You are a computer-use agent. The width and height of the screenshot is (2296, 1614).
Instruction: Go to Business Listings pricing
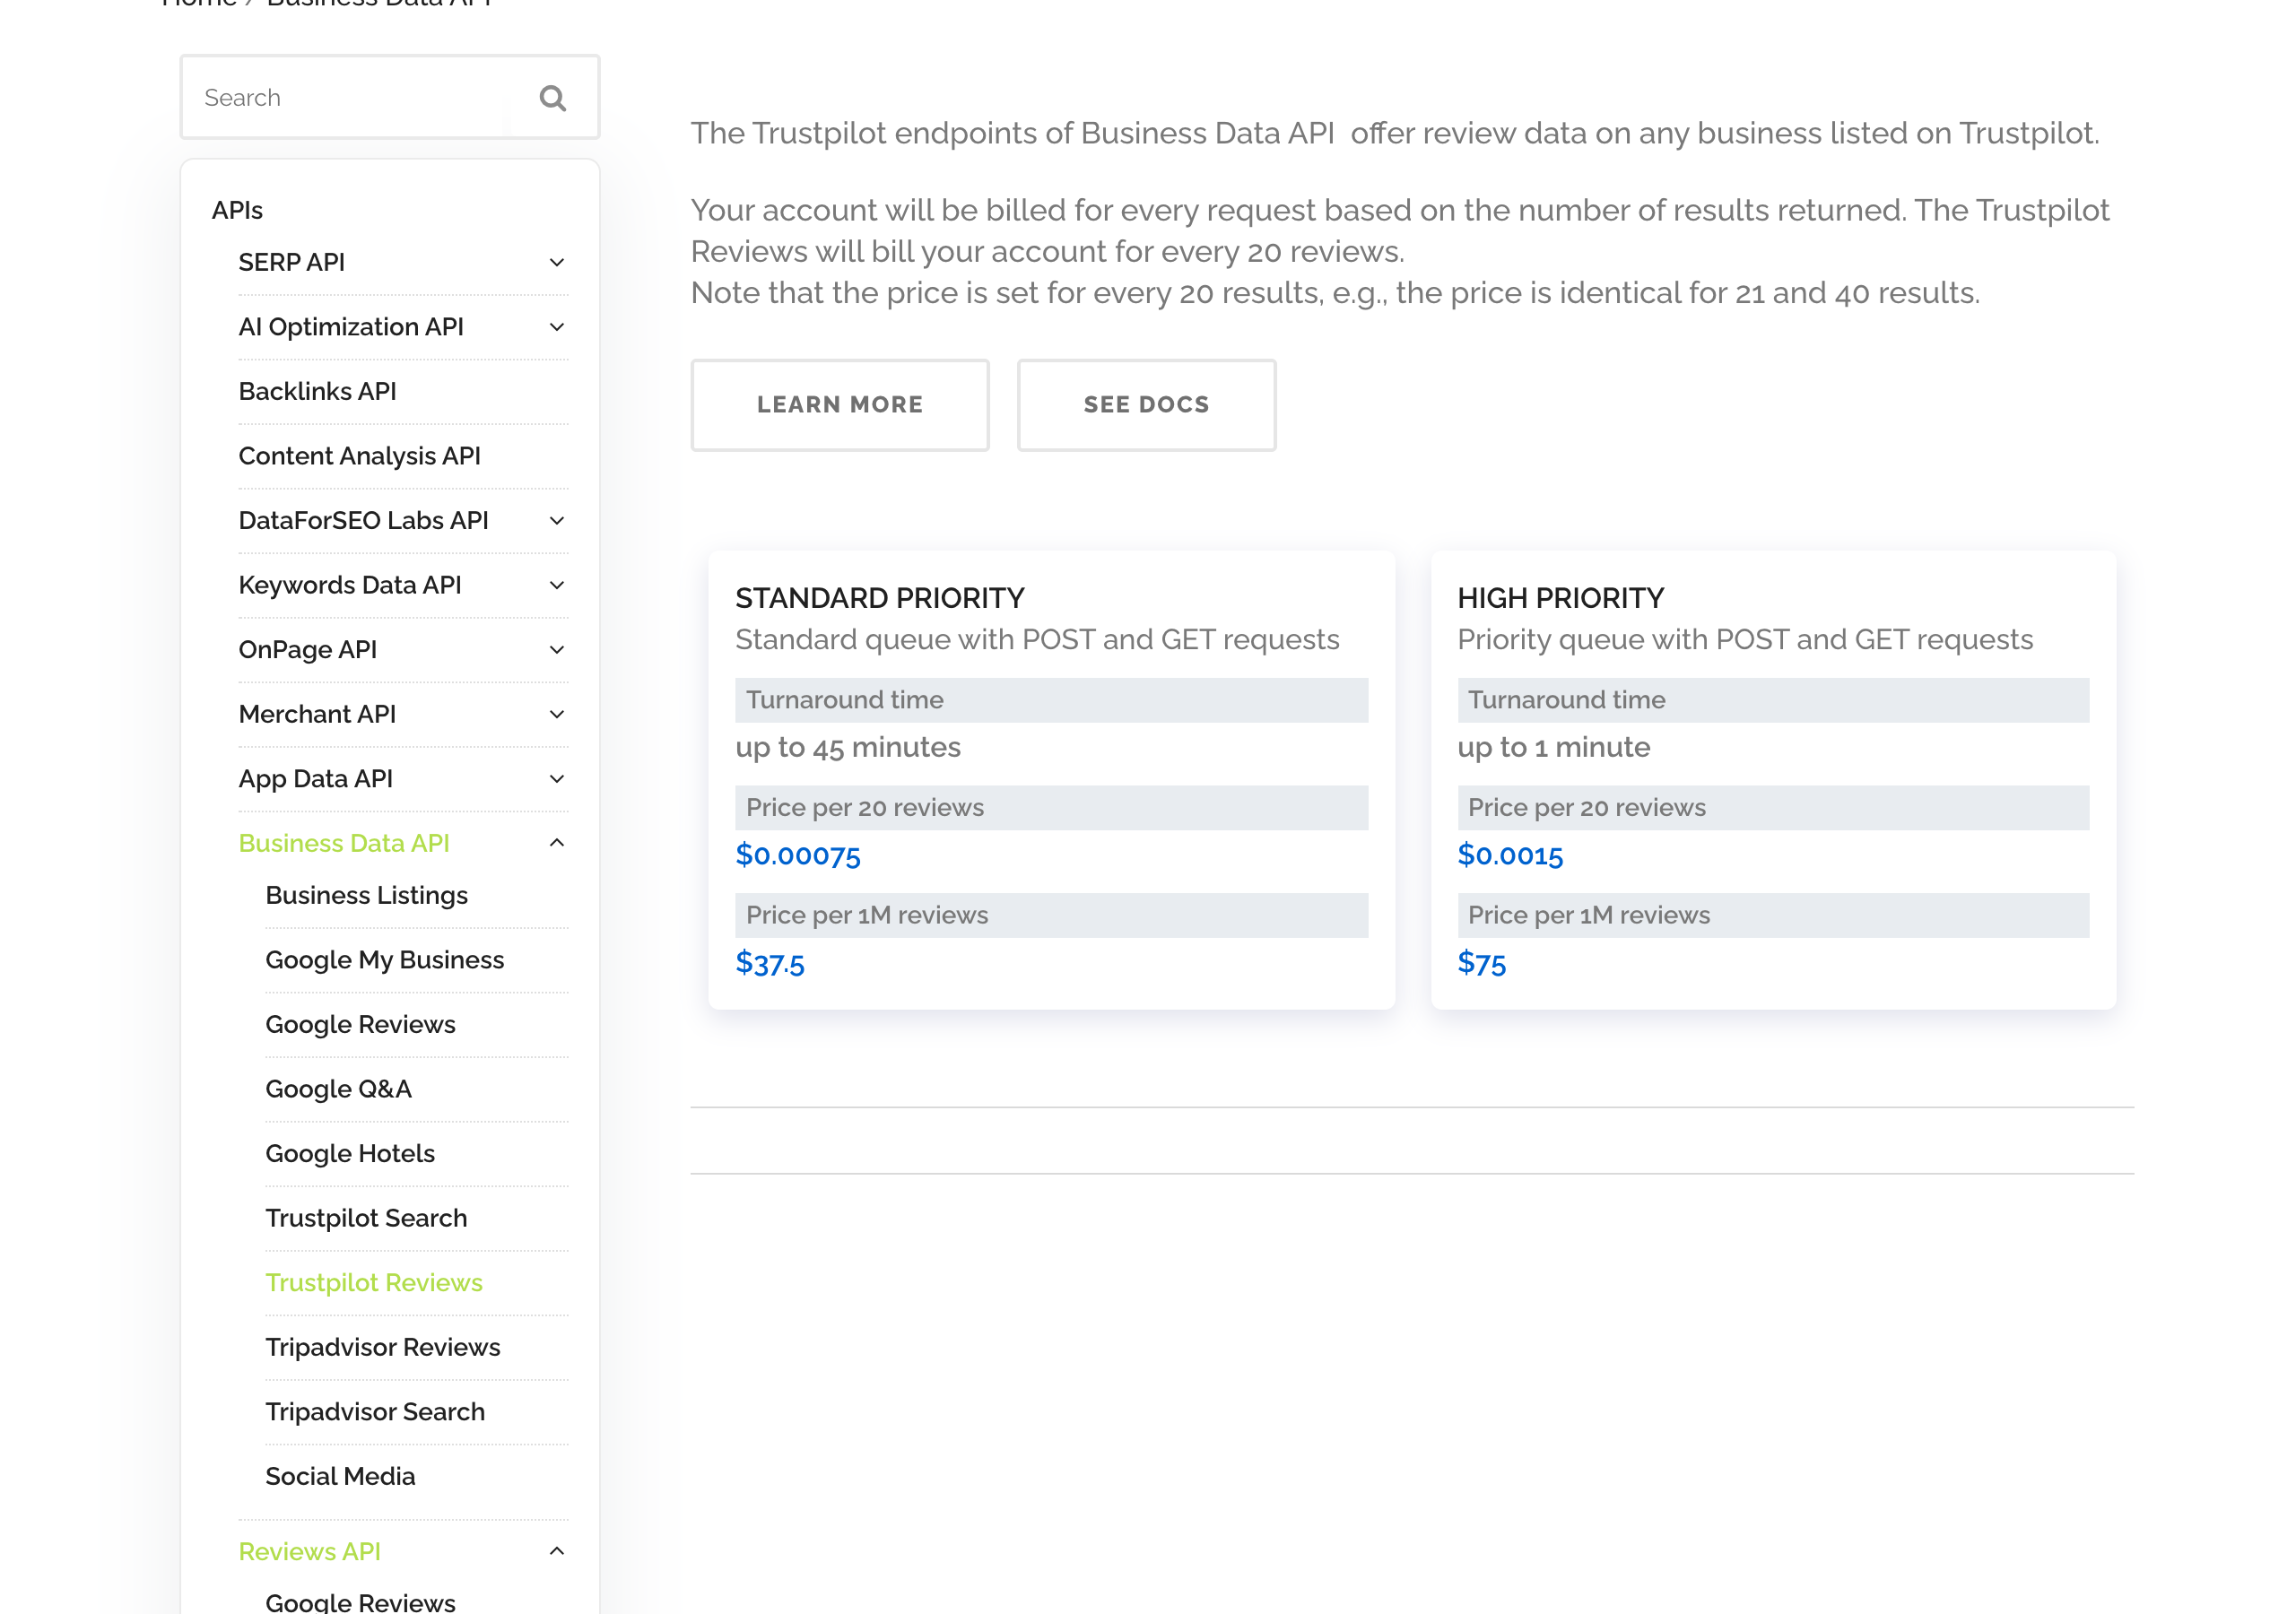click(x=367, y=895)
